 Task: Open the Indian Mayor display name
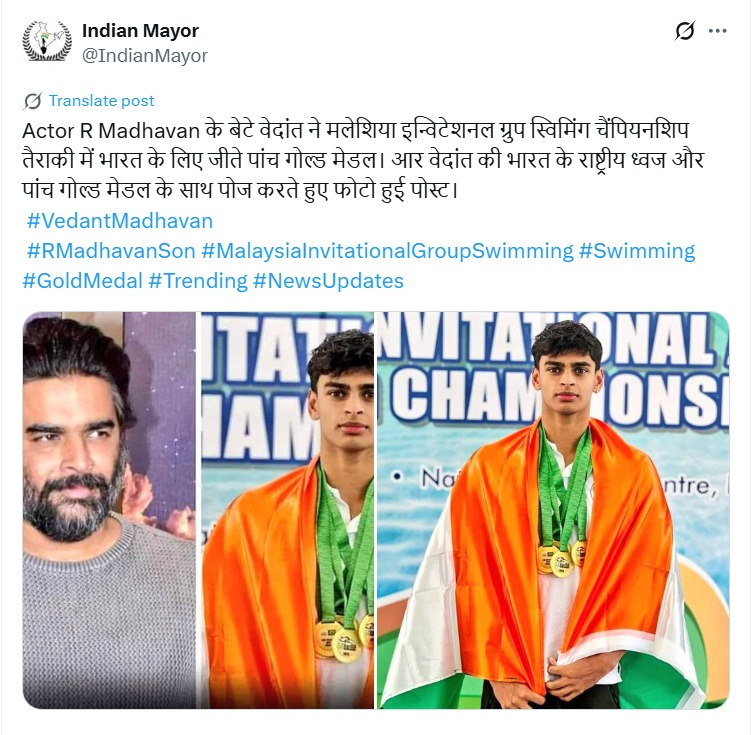140,31
